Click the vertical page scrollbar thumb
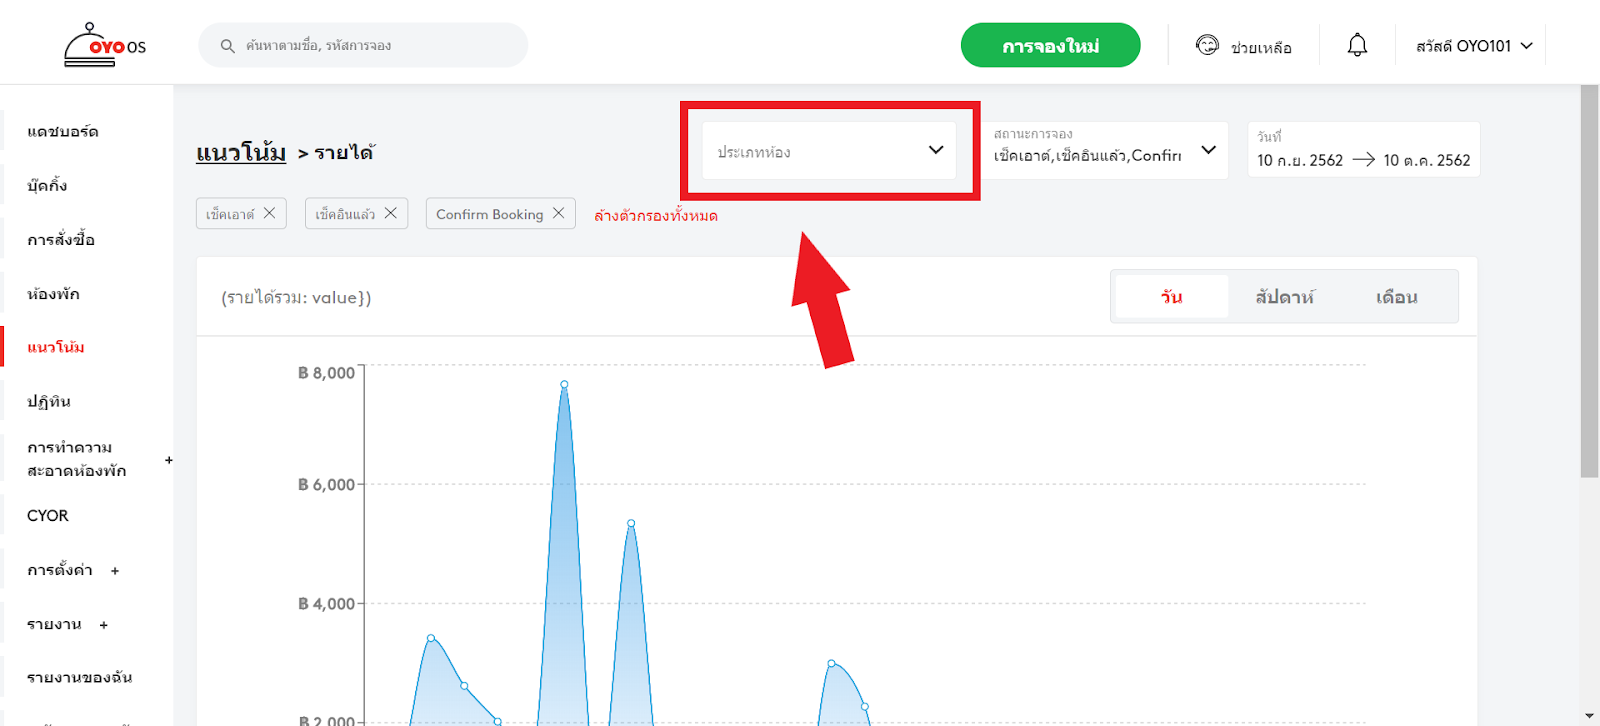The width and height of the screenshot is (1600, 726). click(1589, 281)
